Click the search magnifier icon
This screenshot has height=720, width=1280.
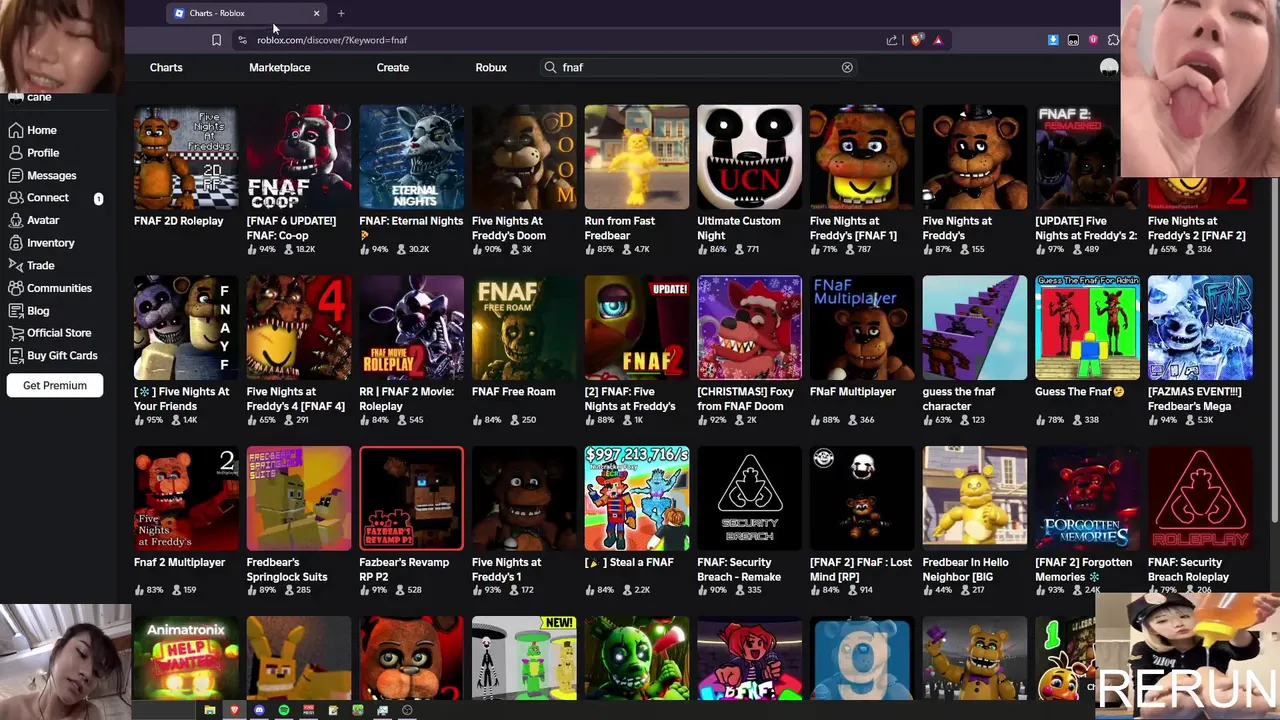click(550, 67)
